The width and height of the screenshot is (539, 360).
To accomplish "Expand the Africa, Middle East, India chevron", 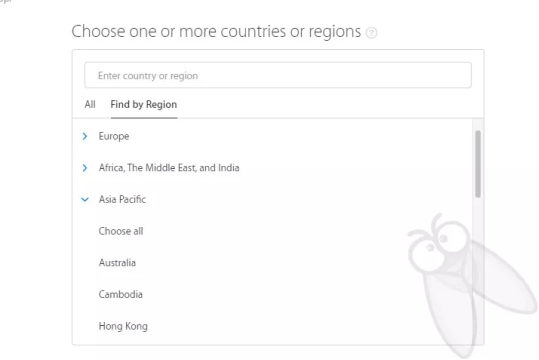I will [x=85, y=168].
